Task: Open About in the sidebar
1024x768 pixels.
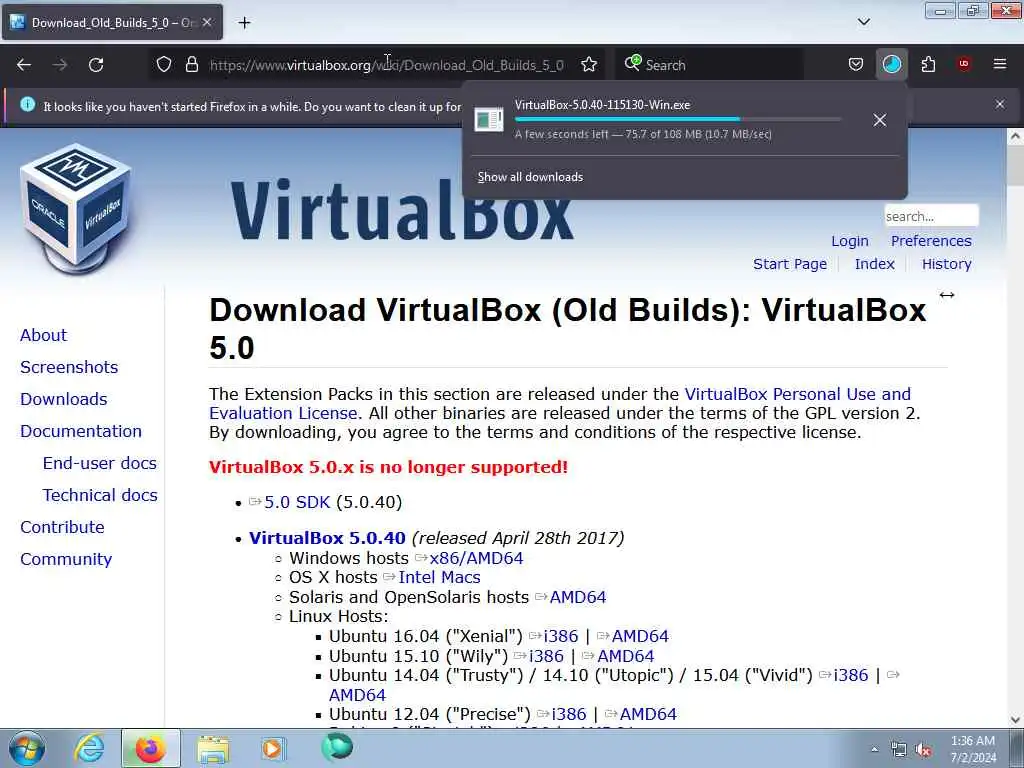Action: tap(43, 335)
